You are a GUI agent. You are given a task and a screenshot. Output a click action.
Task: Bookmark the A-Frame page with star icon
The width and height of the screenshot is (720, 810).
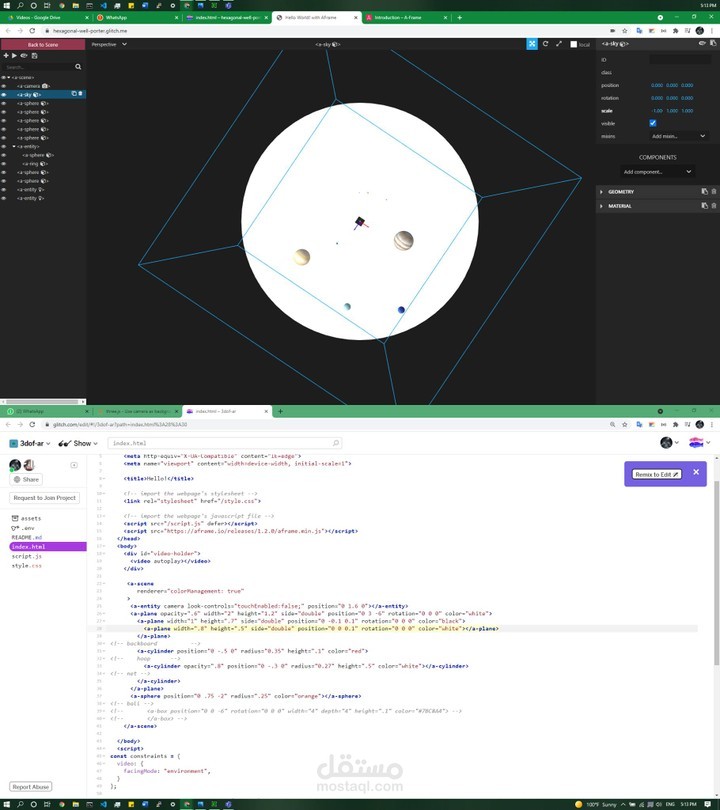(624, 31)
